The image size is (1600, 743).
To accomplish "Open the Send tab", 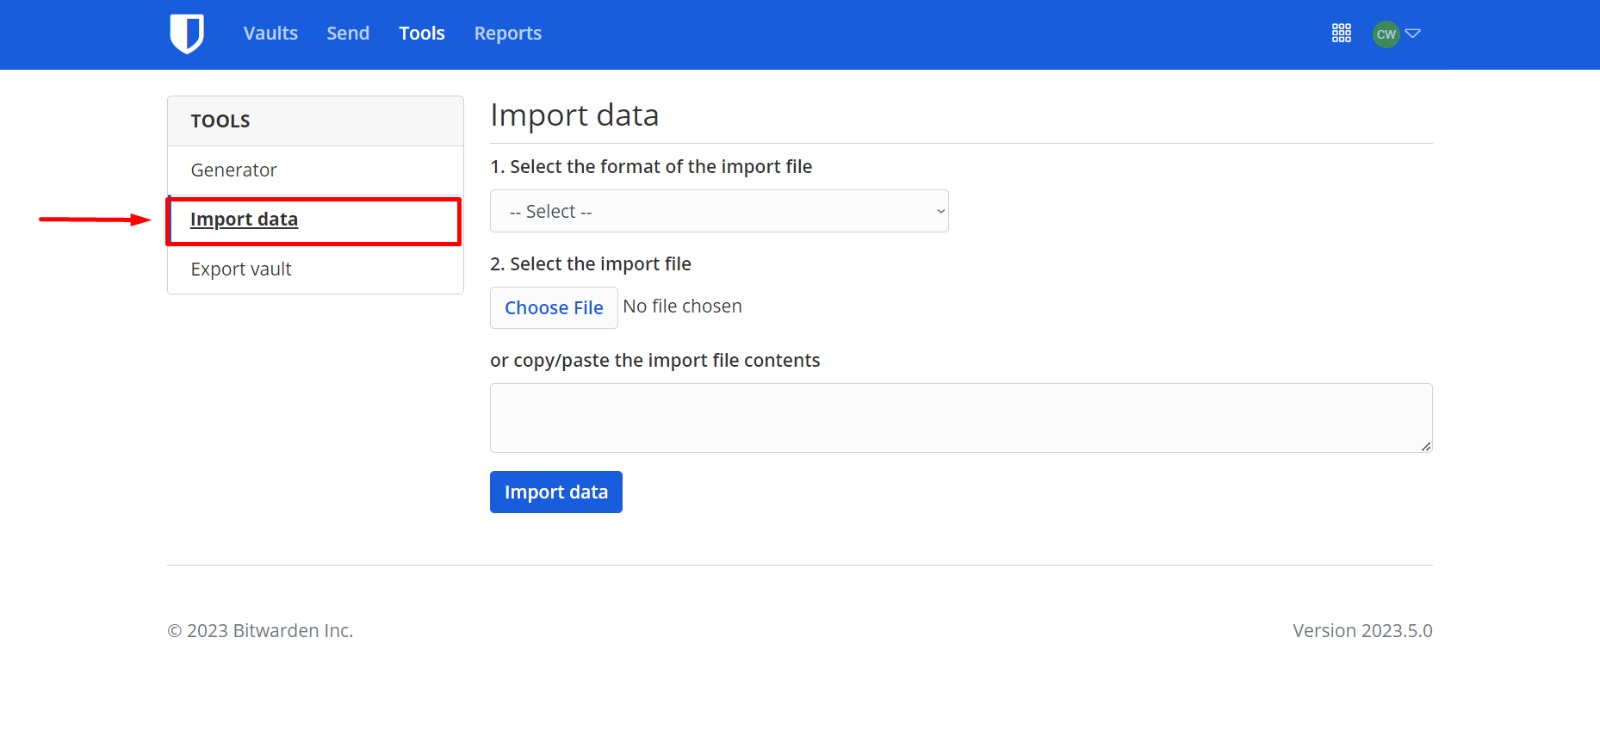I will click(x=348, y=33).
